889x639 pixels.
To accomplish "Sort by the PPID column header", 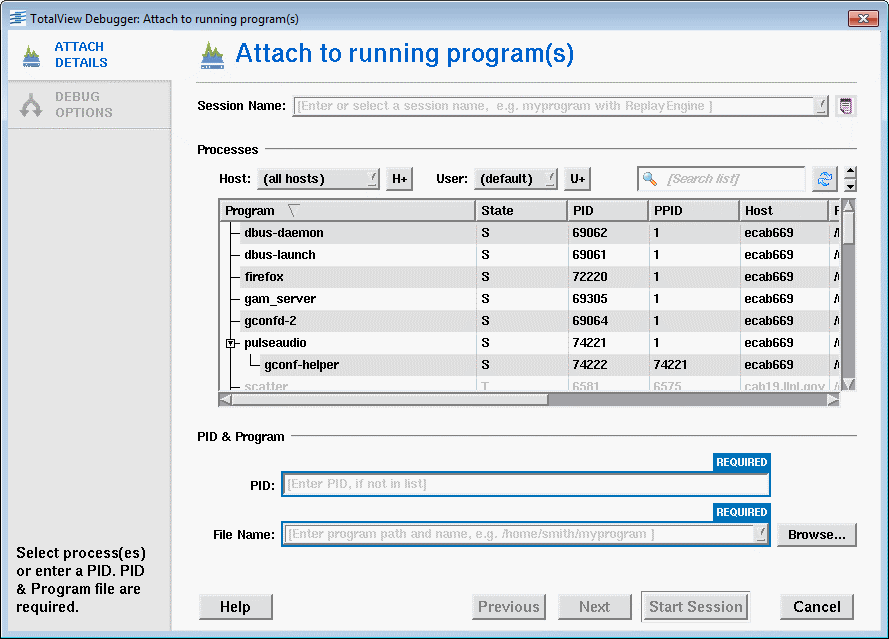I will tap(693, 211).
